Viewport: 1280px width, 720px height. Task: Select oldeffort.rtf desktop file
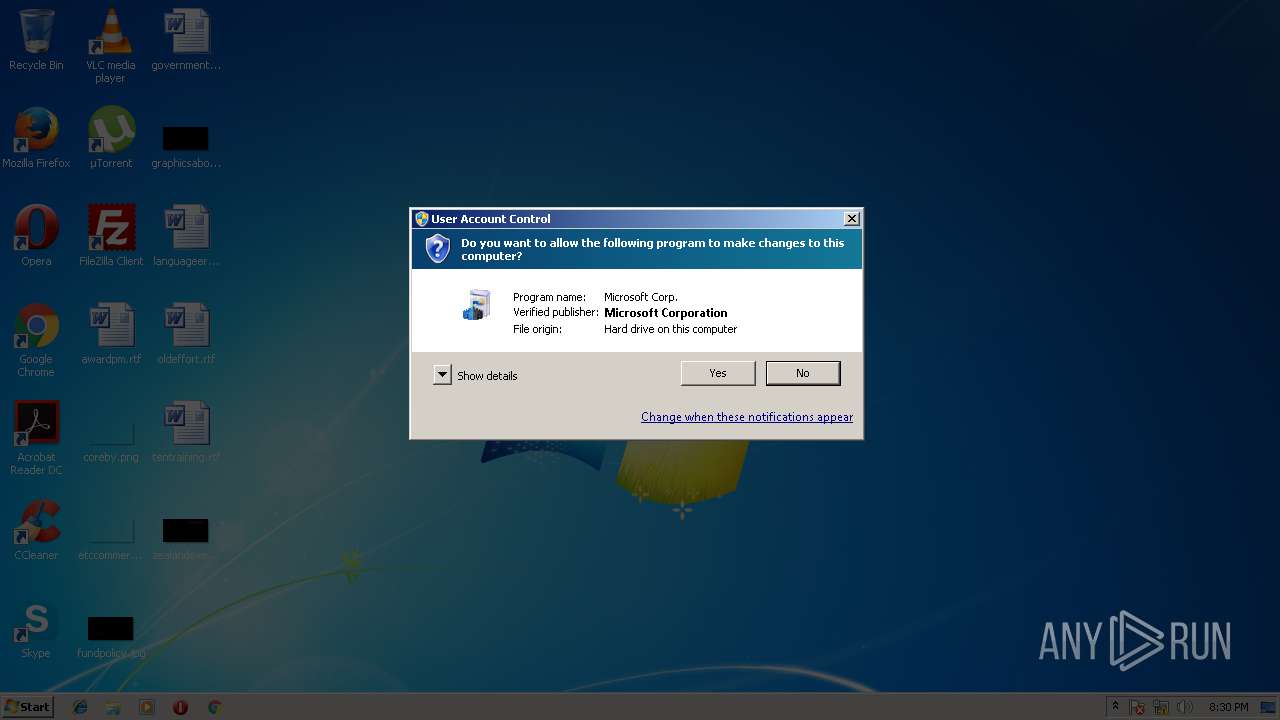(x=186, y=334)
